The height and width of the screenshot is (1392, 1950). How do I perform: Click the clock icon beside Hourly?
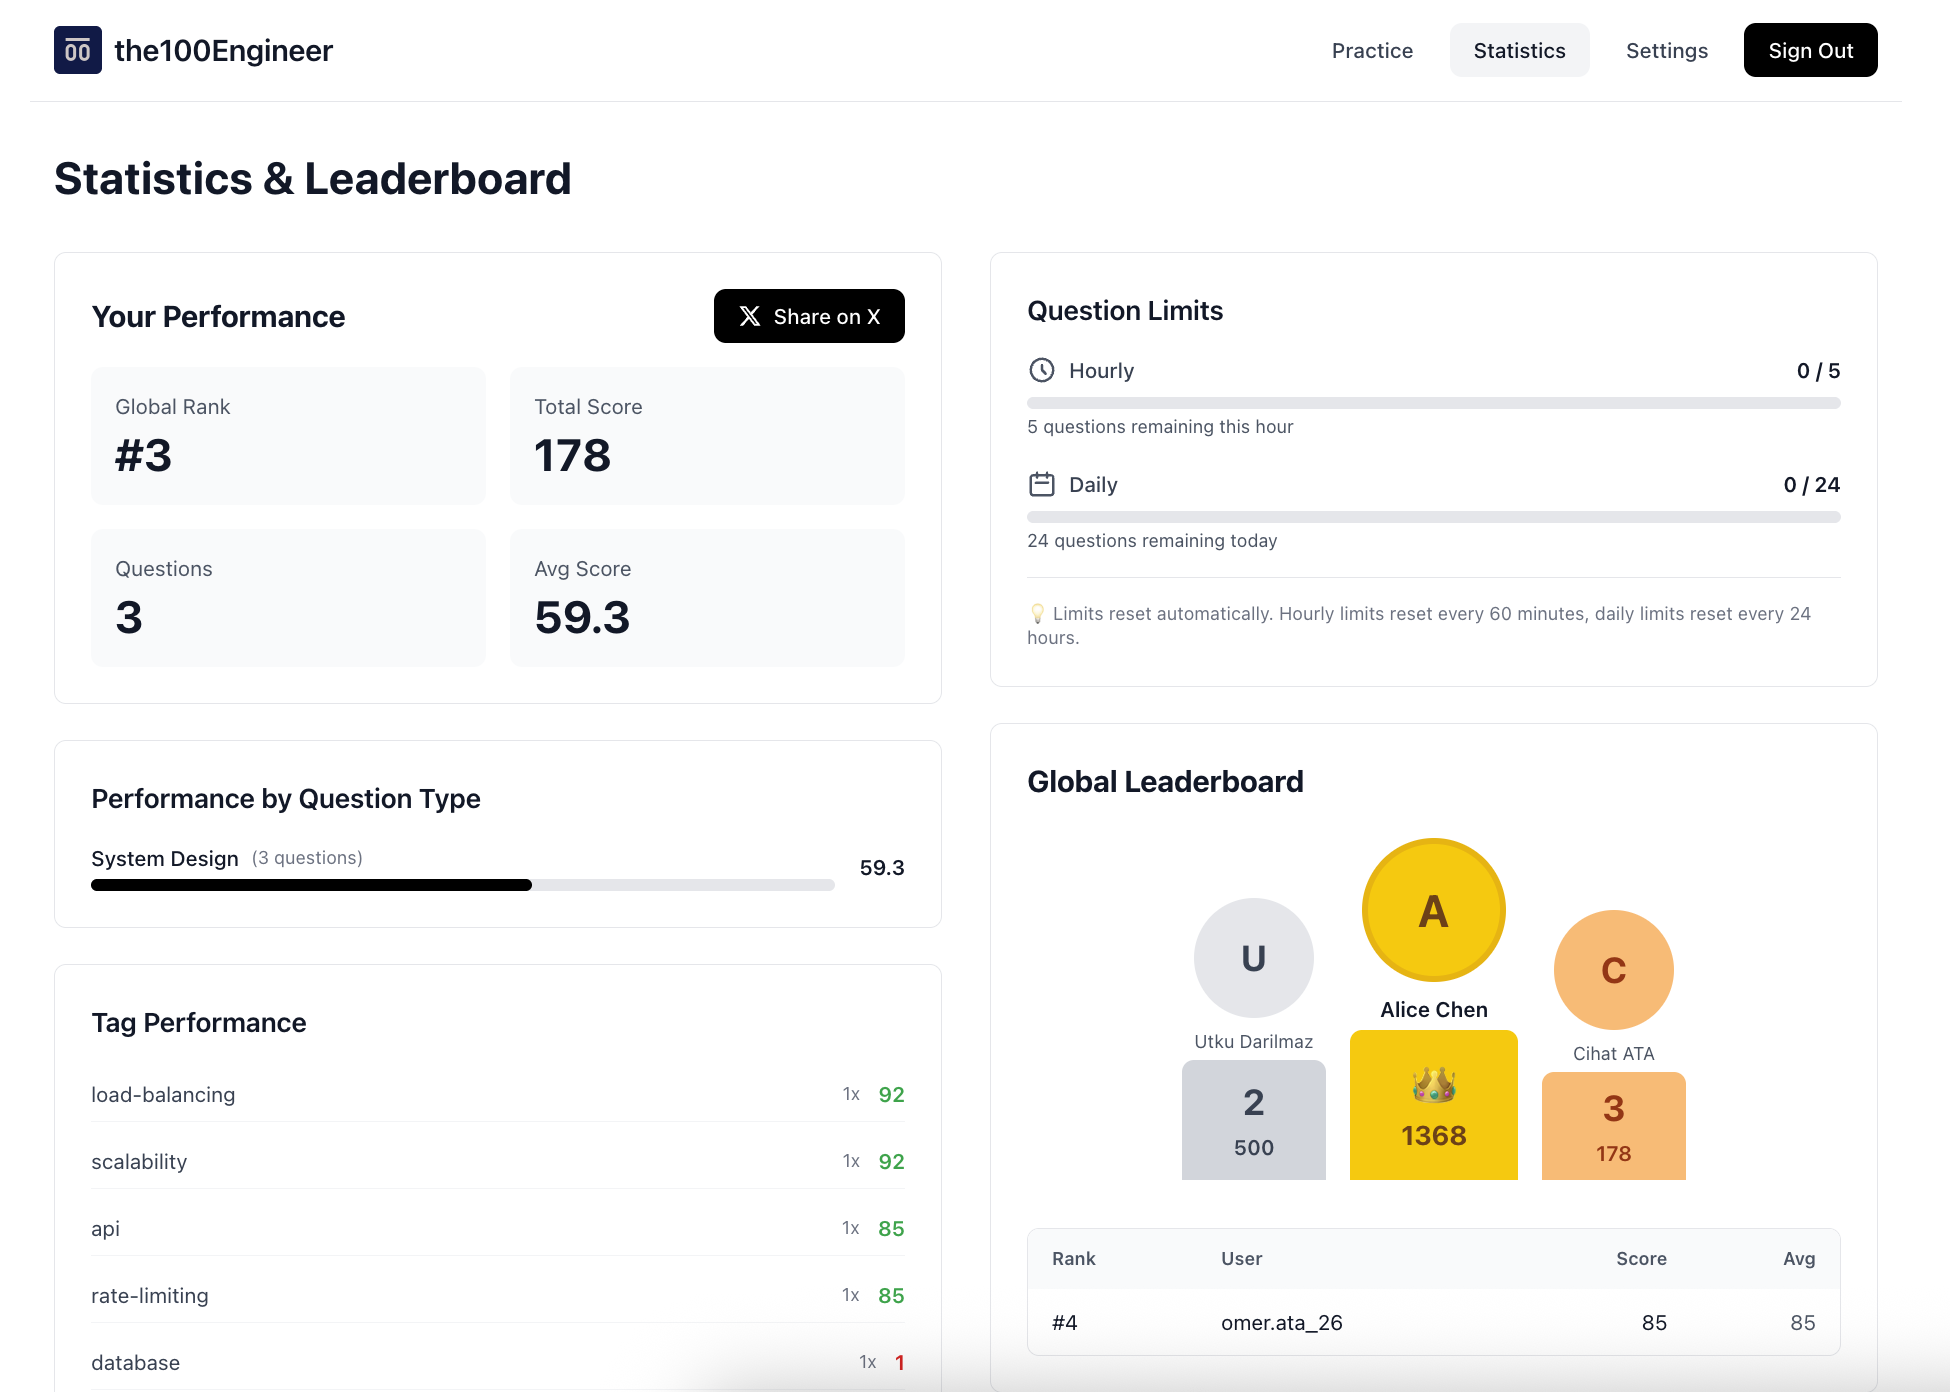pos(1042,370)
